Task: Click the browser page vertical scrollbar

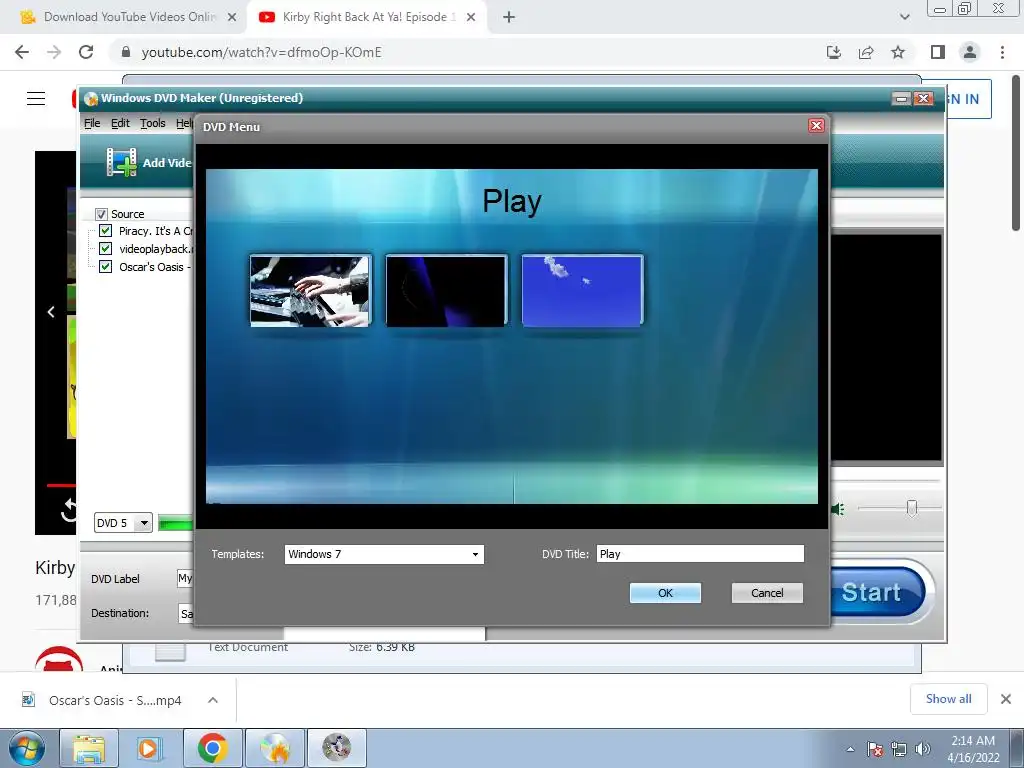Action: tap(1016, 152)
